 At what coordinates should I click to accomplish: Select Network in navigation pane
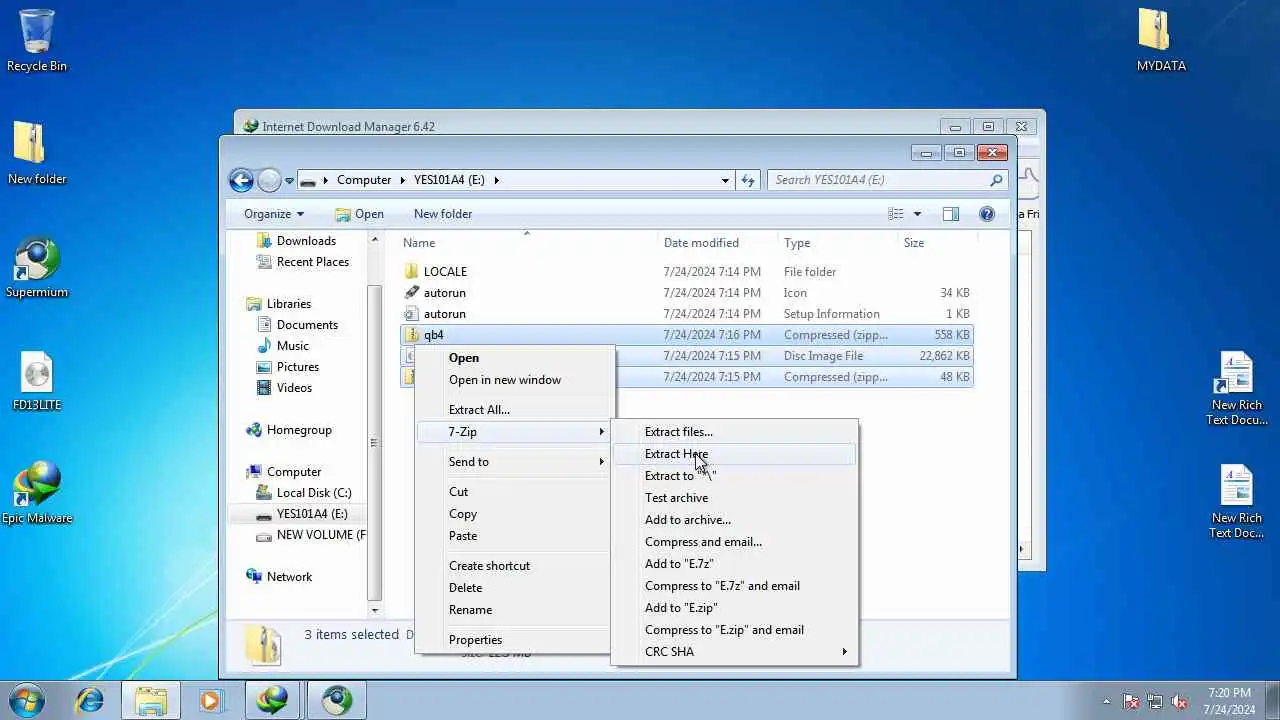coord(279,577)
